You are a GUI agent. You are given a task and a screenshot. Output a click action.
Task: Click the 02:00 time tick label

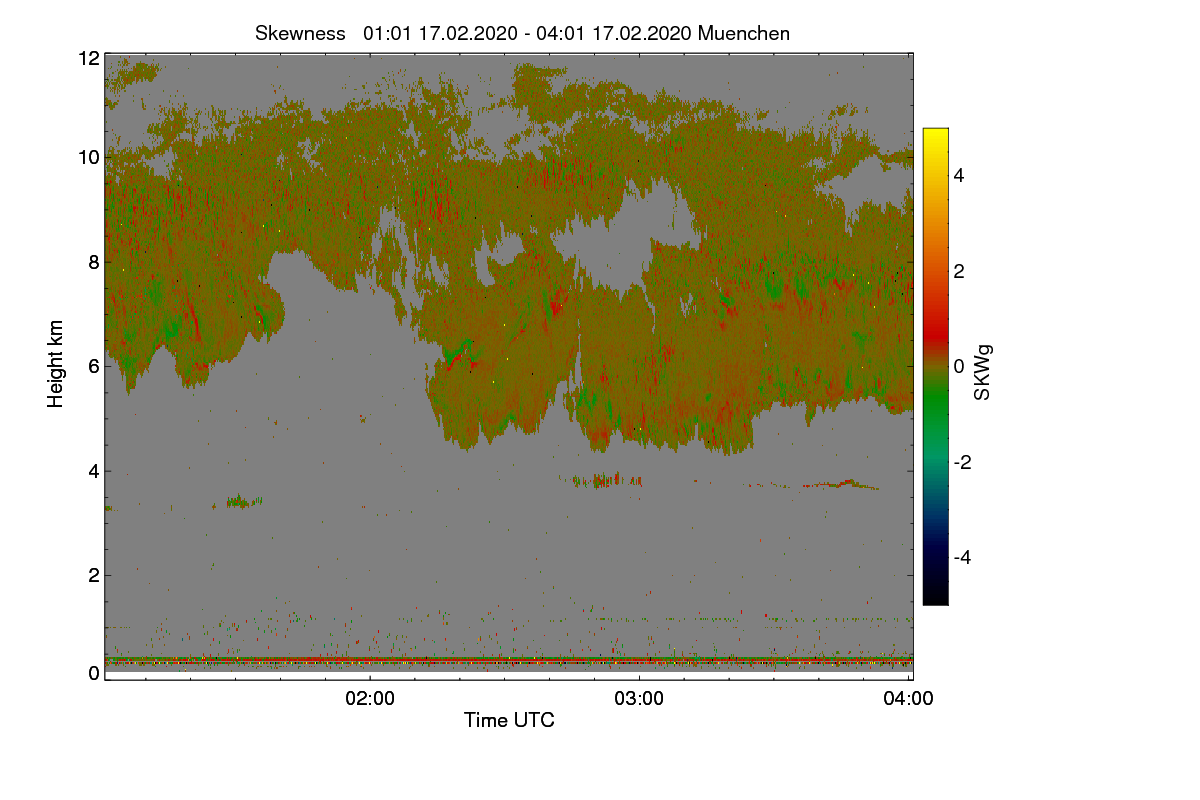point(370,699)
